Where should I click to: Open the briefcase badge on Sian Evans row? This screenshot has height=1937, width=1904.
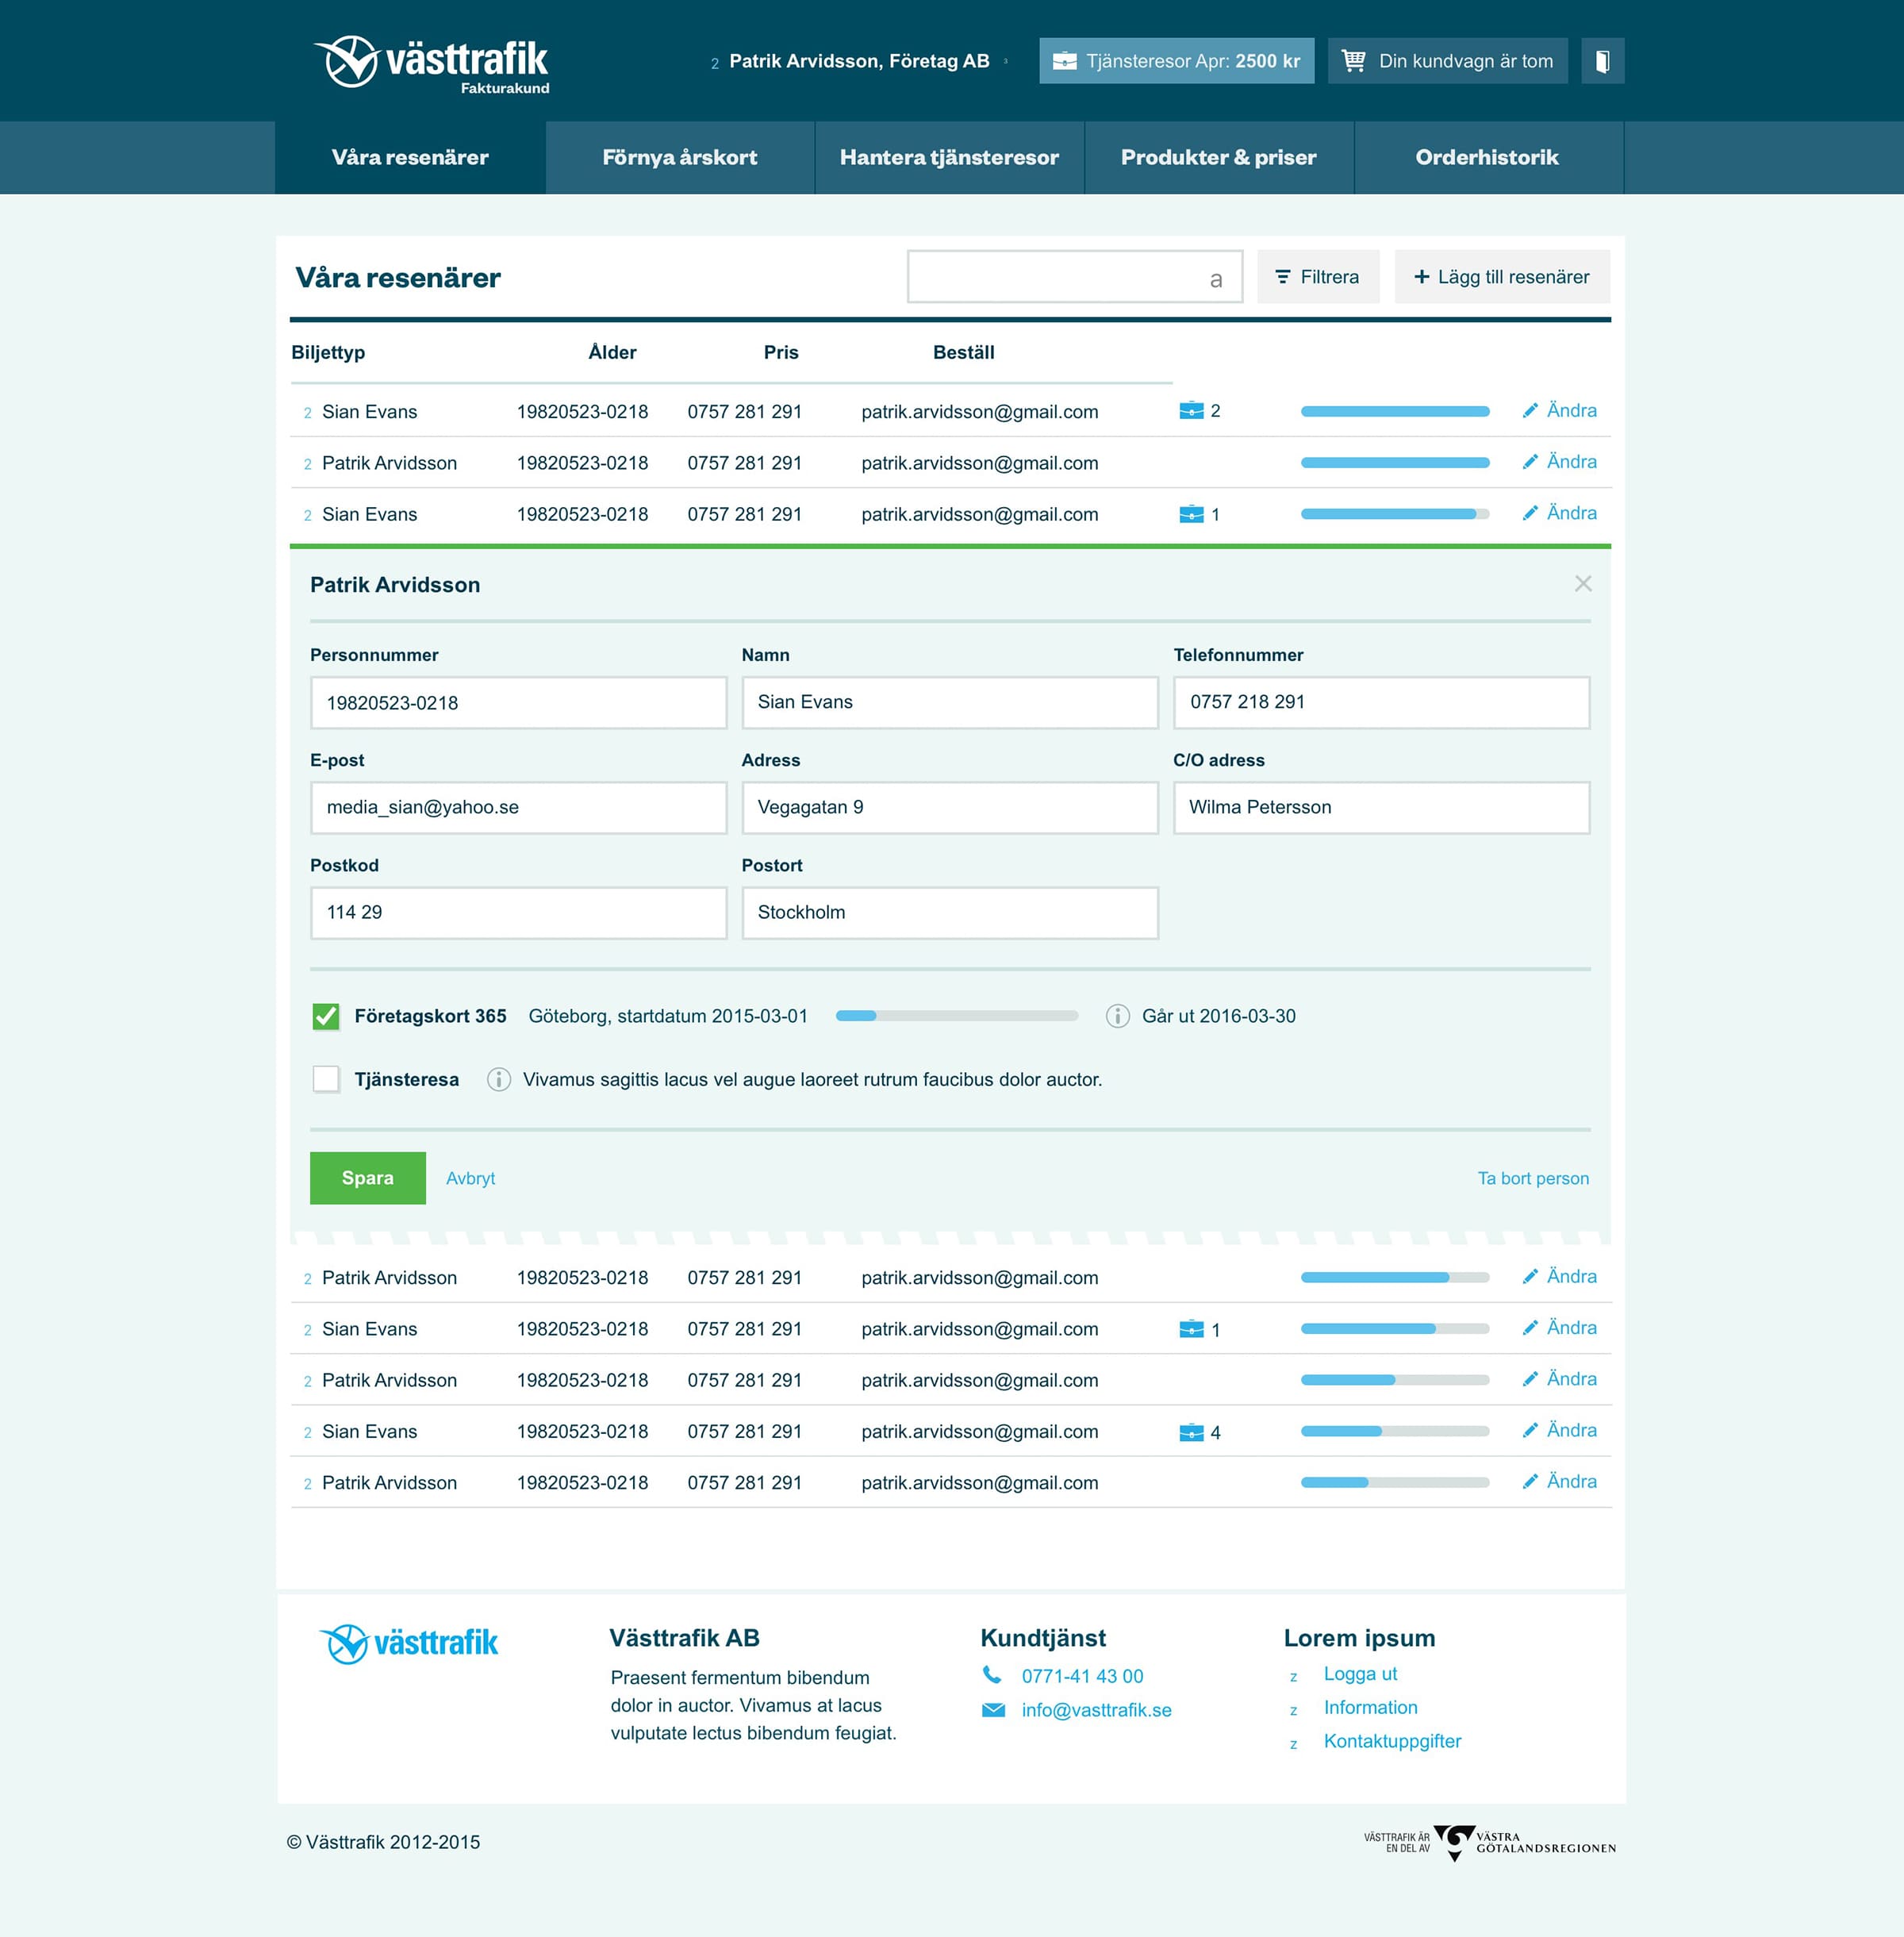1192,411
